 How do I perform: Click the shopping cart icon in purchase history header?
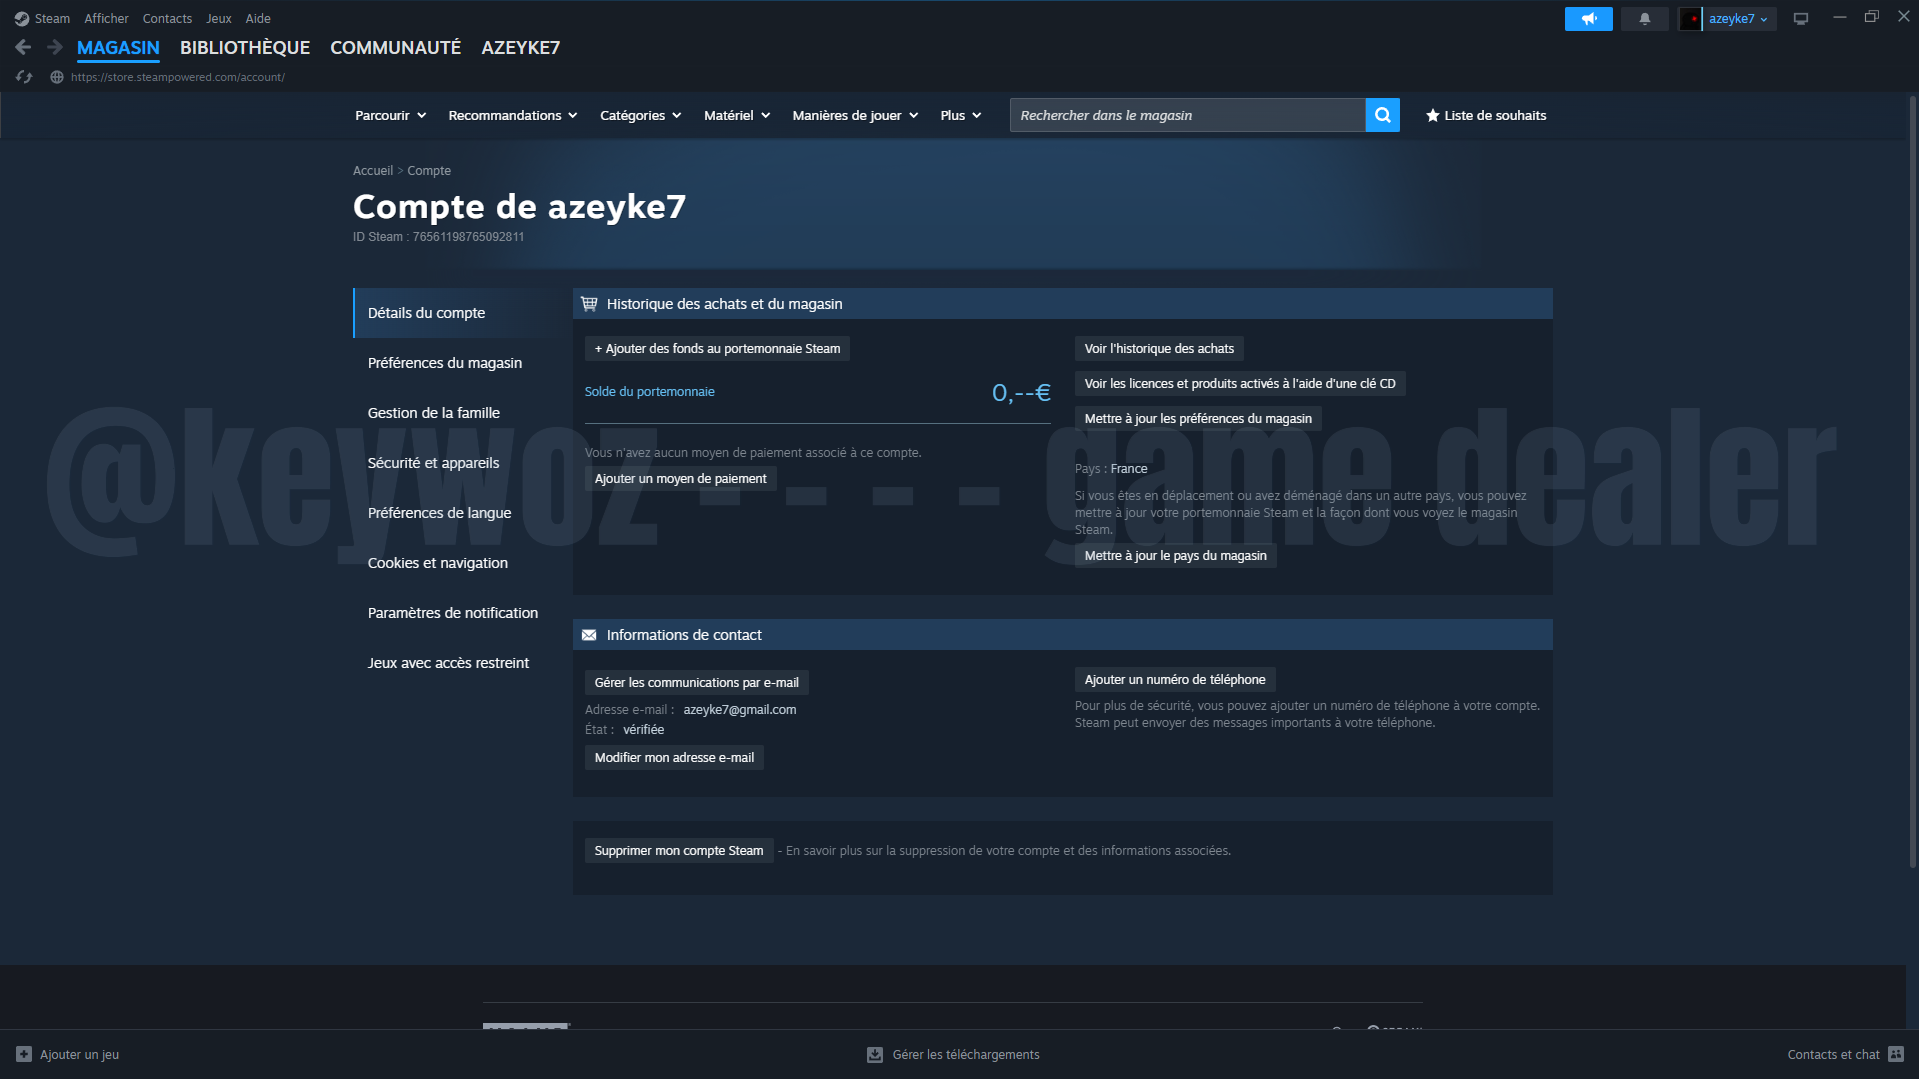click(589, 304)
